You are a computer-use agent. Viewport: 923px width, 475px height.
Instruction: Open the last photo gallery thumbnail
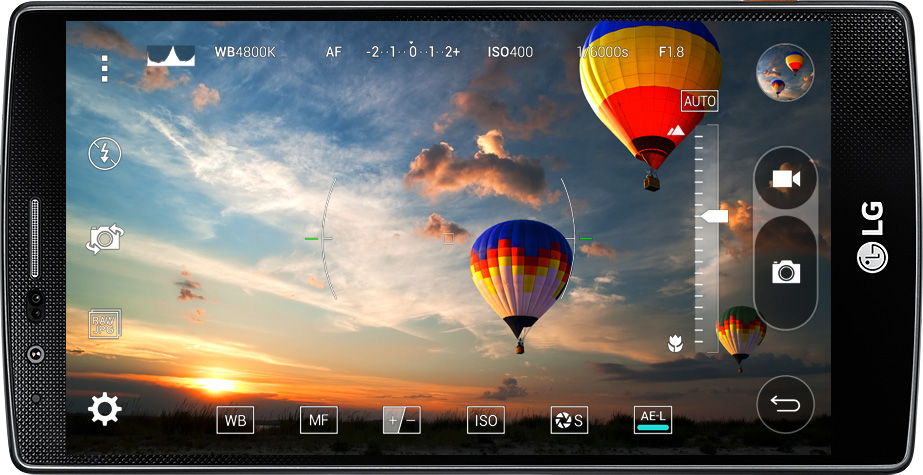[785, 72]
